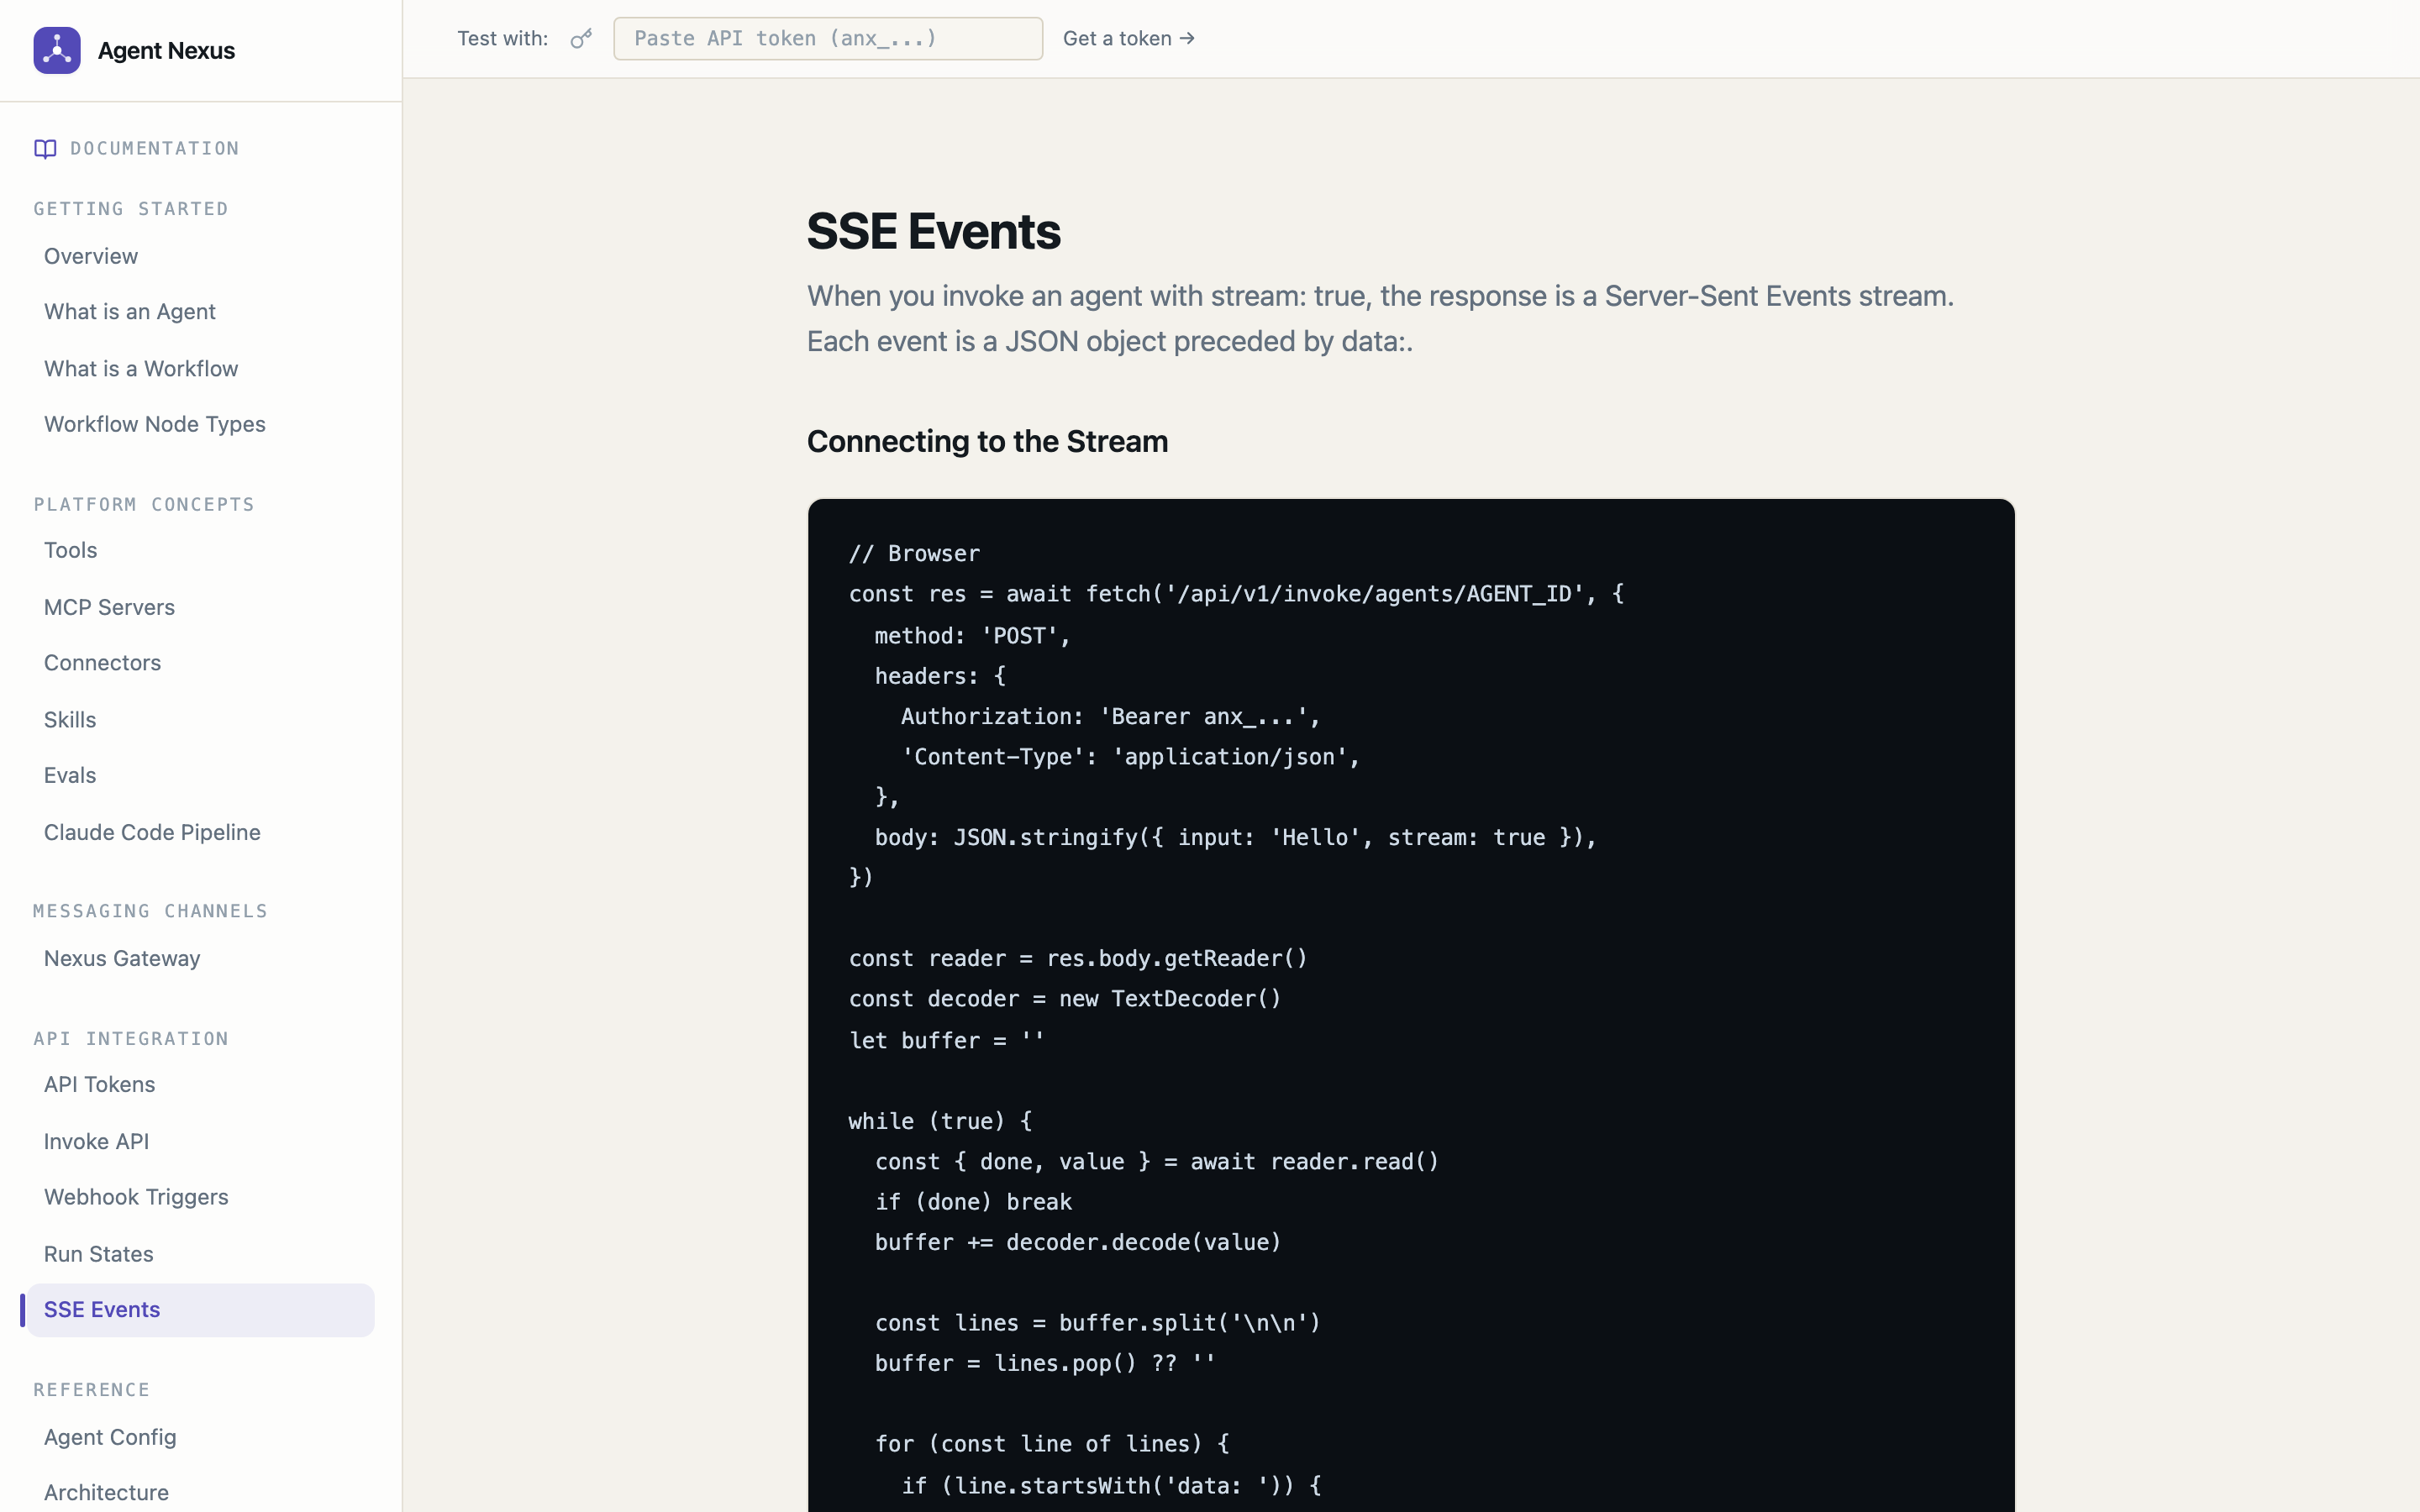
Task: Click the fetch invoke agents code line
Action: (x=1236, y=594)
